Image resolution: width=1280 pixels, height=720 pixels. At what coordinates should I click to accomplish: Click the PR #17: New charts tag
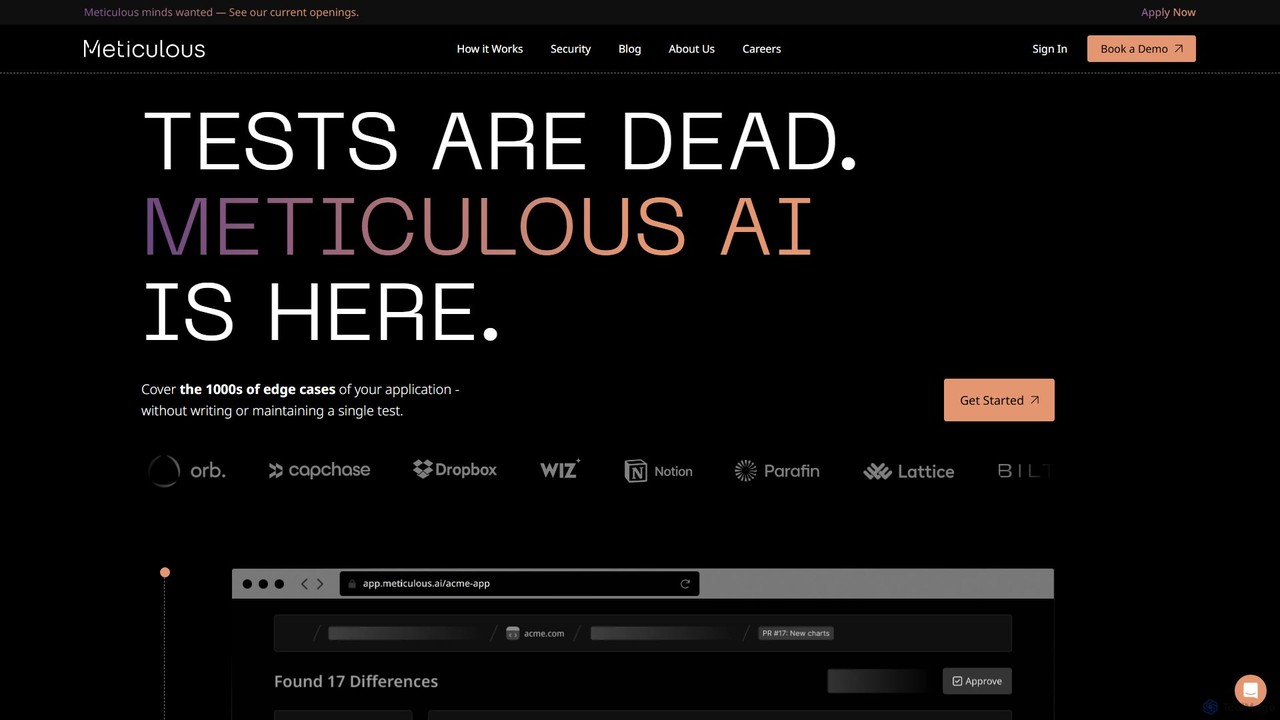click(x=796, y=633)
